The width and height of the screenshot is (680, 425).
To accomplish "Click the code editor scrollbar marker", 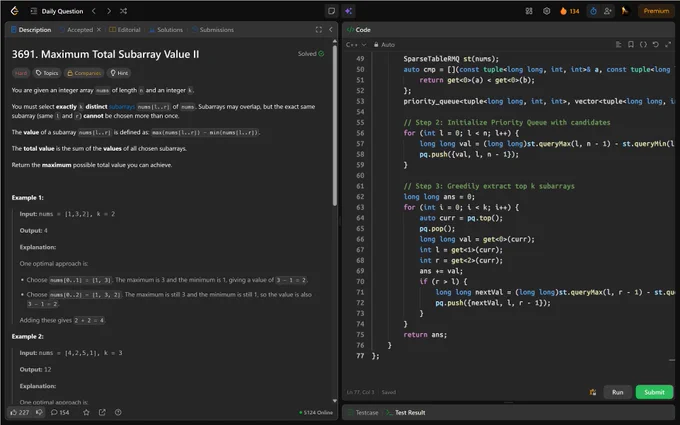I will coord(672,360).
